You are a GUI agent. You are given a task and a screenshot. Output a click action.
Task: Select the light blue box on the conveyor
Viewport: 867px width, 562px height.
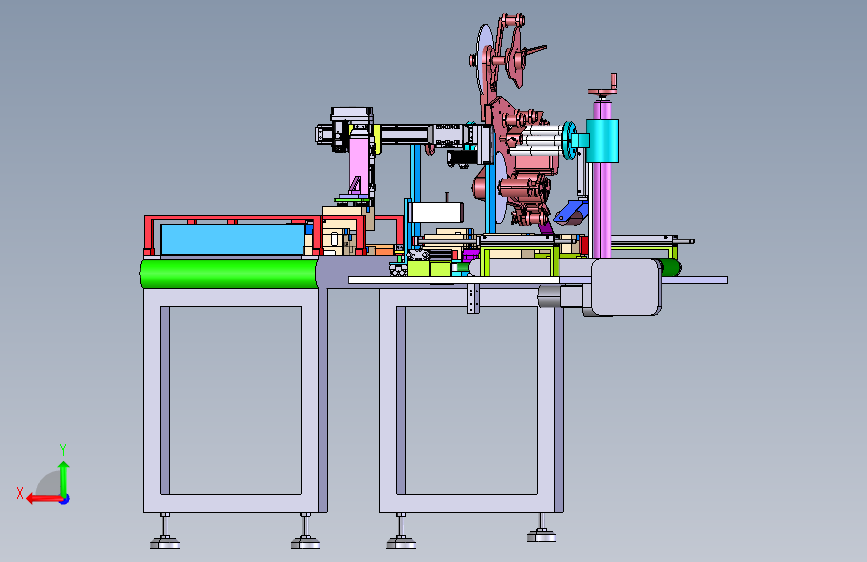point(233,240)
